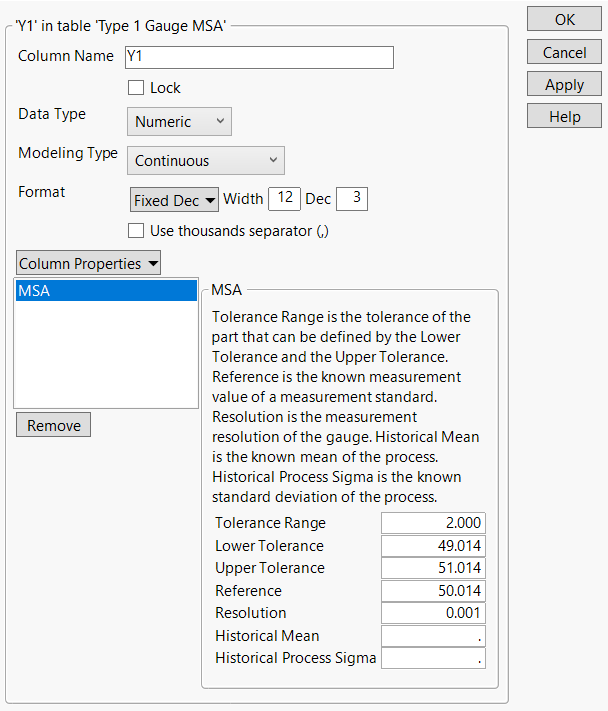608x711 pixels.
Task: Select MSA in the properties list
Action: (x=105, y=291)
